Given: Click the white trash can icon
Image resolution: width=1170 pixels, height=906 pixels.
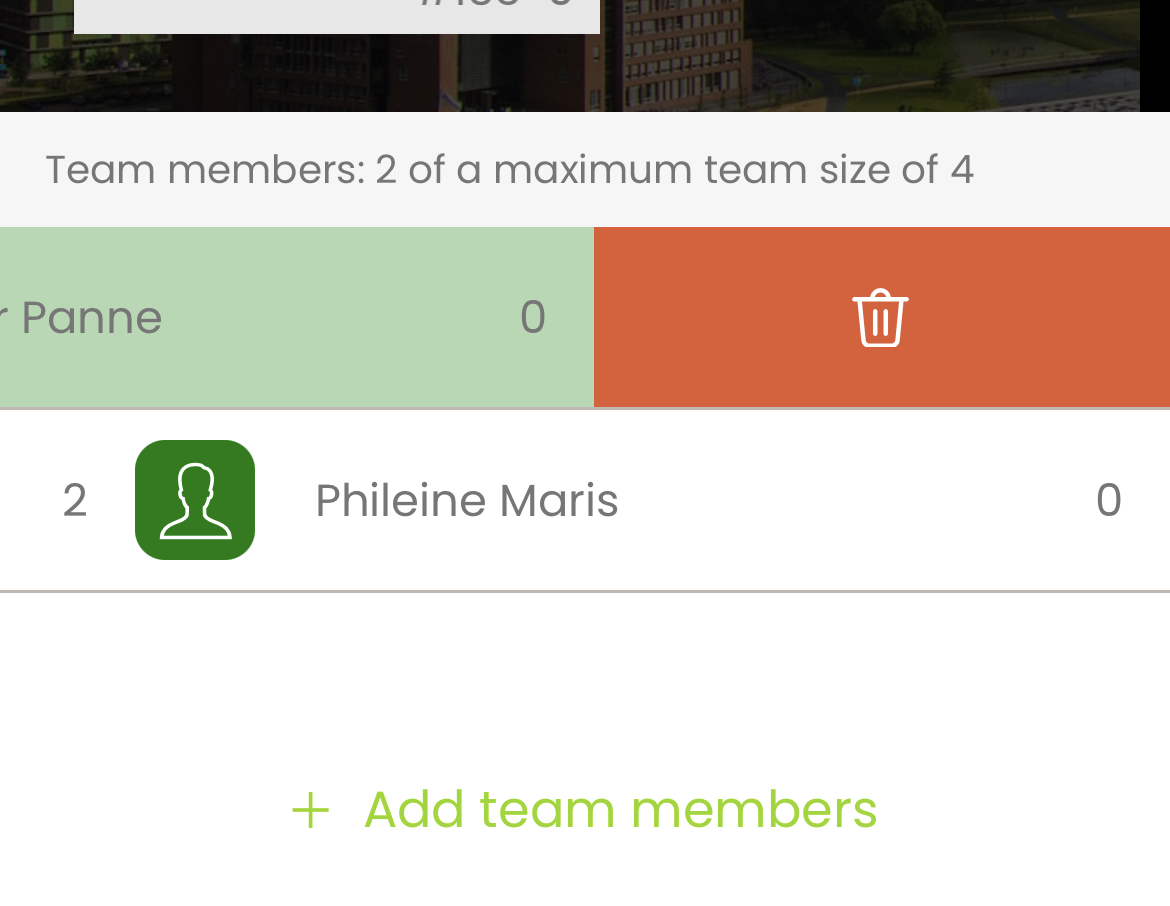Looking at the screenshot, I should pyautogui.click(x=880, y=318).
